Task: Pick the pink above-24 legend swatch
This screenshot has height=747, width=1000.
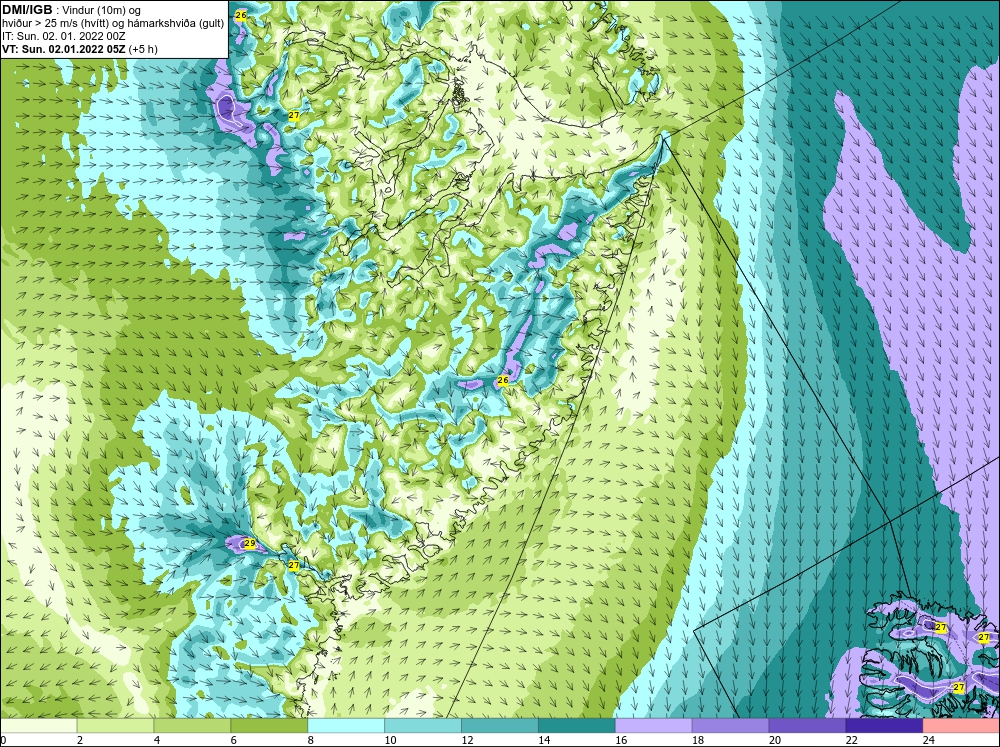Action: (961, 725)
